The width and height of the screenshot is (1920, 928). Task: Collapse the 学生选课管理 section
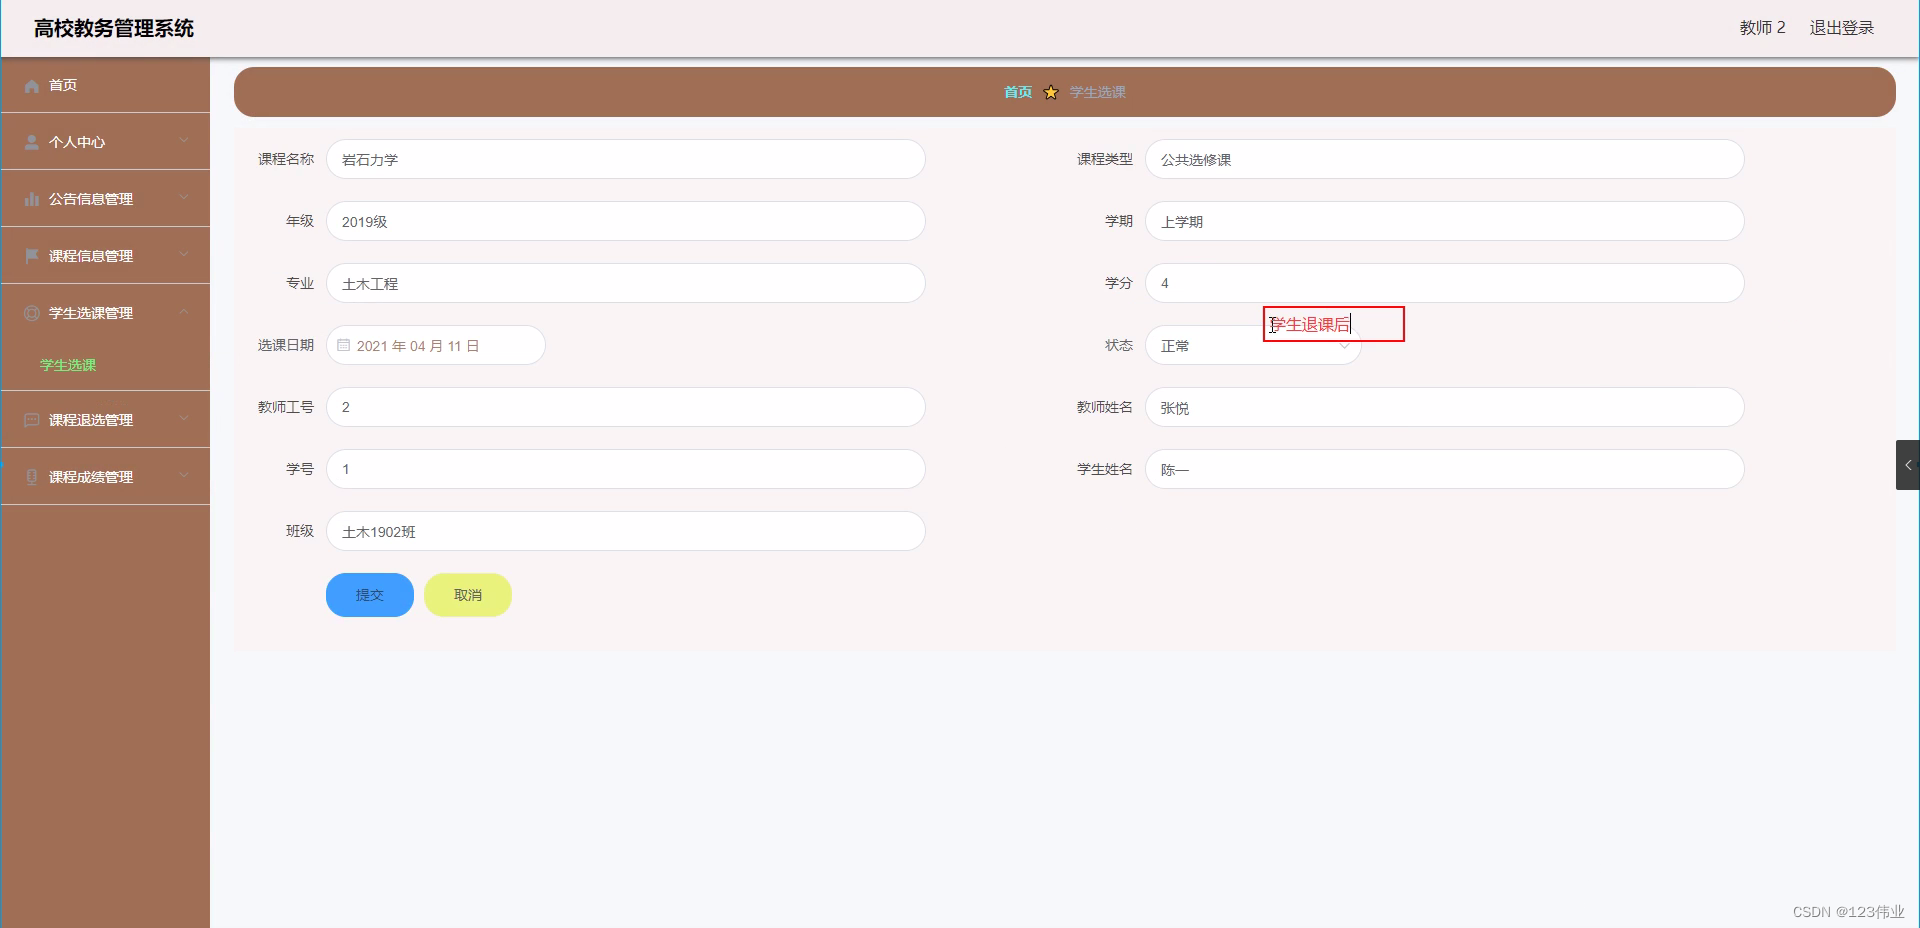pos(183,312)
